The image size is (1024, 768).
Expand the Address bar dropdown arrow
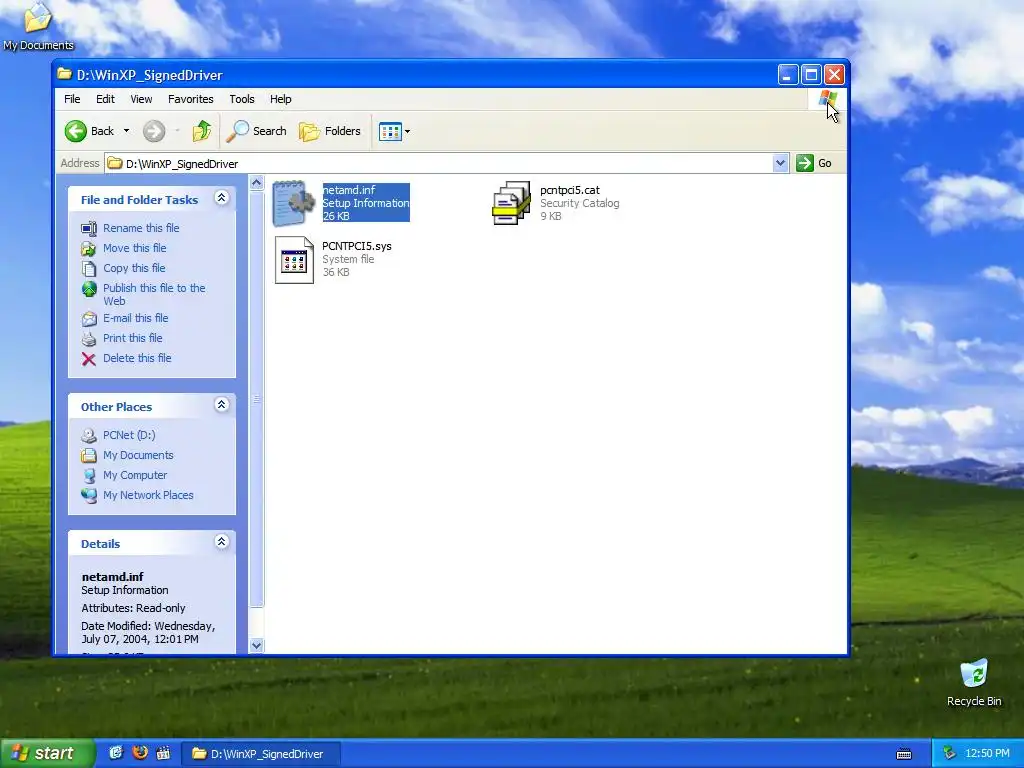pyautogui.click(x=780, y=163)
